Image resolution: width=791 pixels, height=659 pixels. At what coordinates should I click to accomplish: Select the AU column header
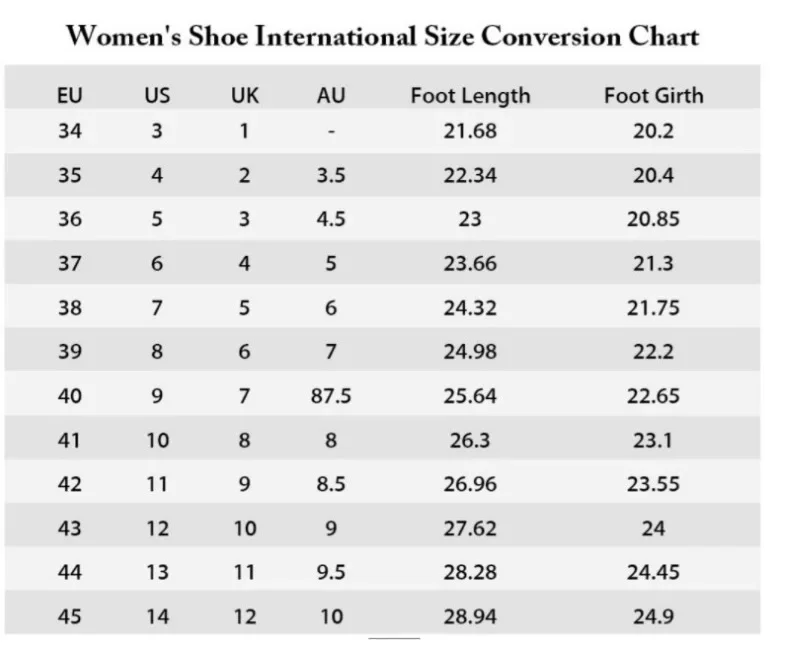coord(331,96)
